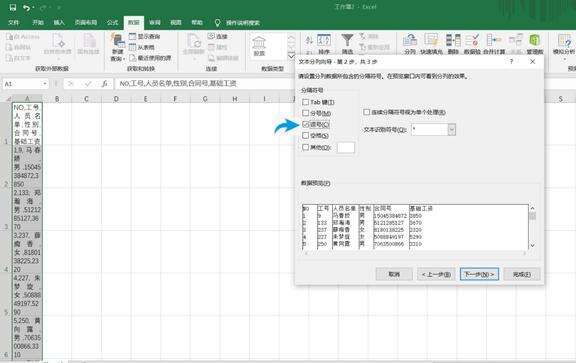This screenshot has height=363, width=576.
Task: Click the Sort (排序) icon
Action: click(324, 44)
